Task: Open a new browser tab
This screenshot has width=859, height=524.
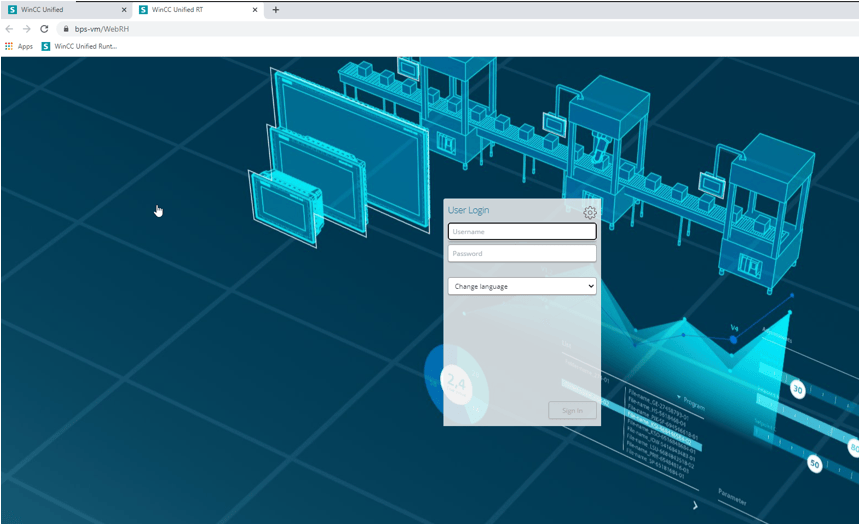Action: coord(276,10)
